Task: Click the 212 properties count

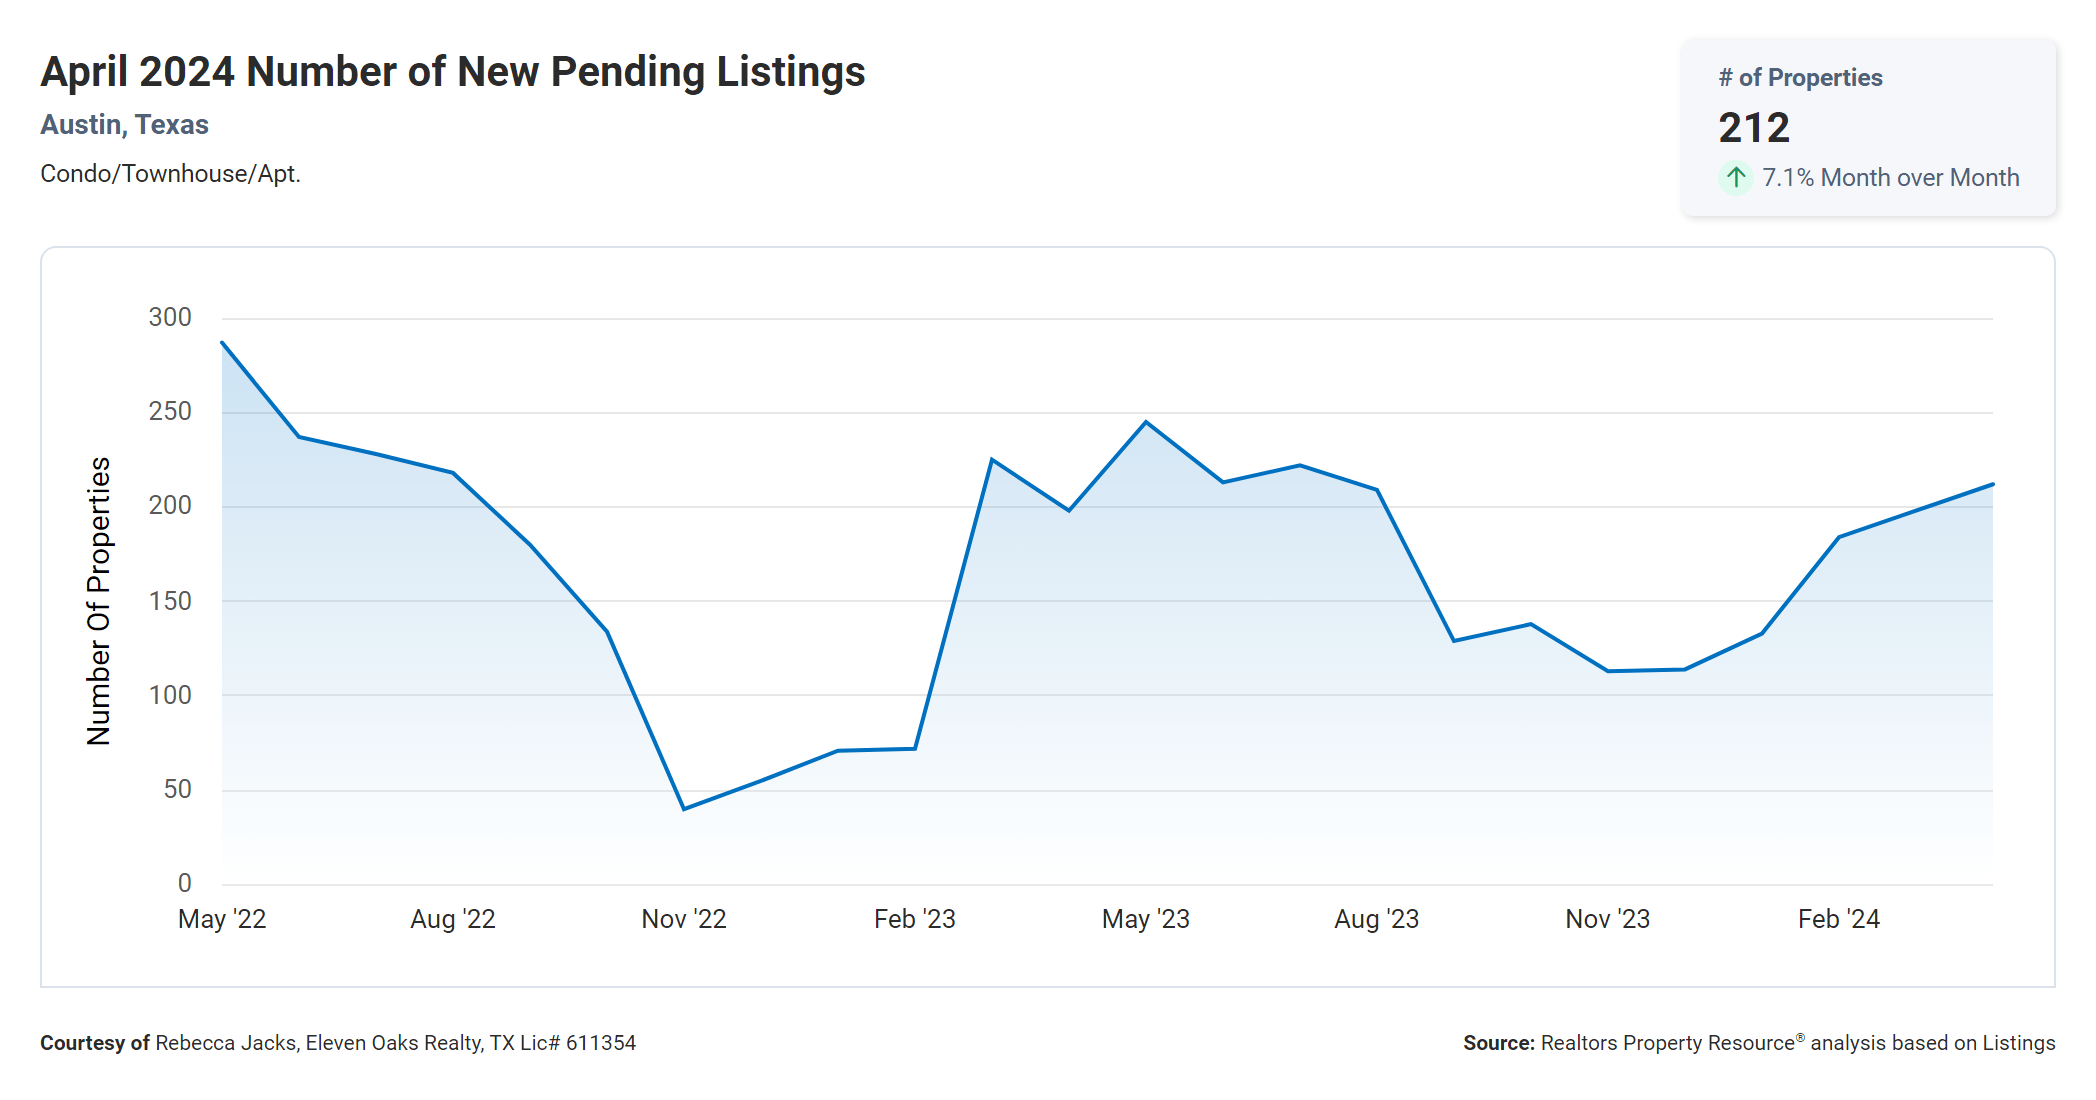Action: click(x=1754, y=128)
